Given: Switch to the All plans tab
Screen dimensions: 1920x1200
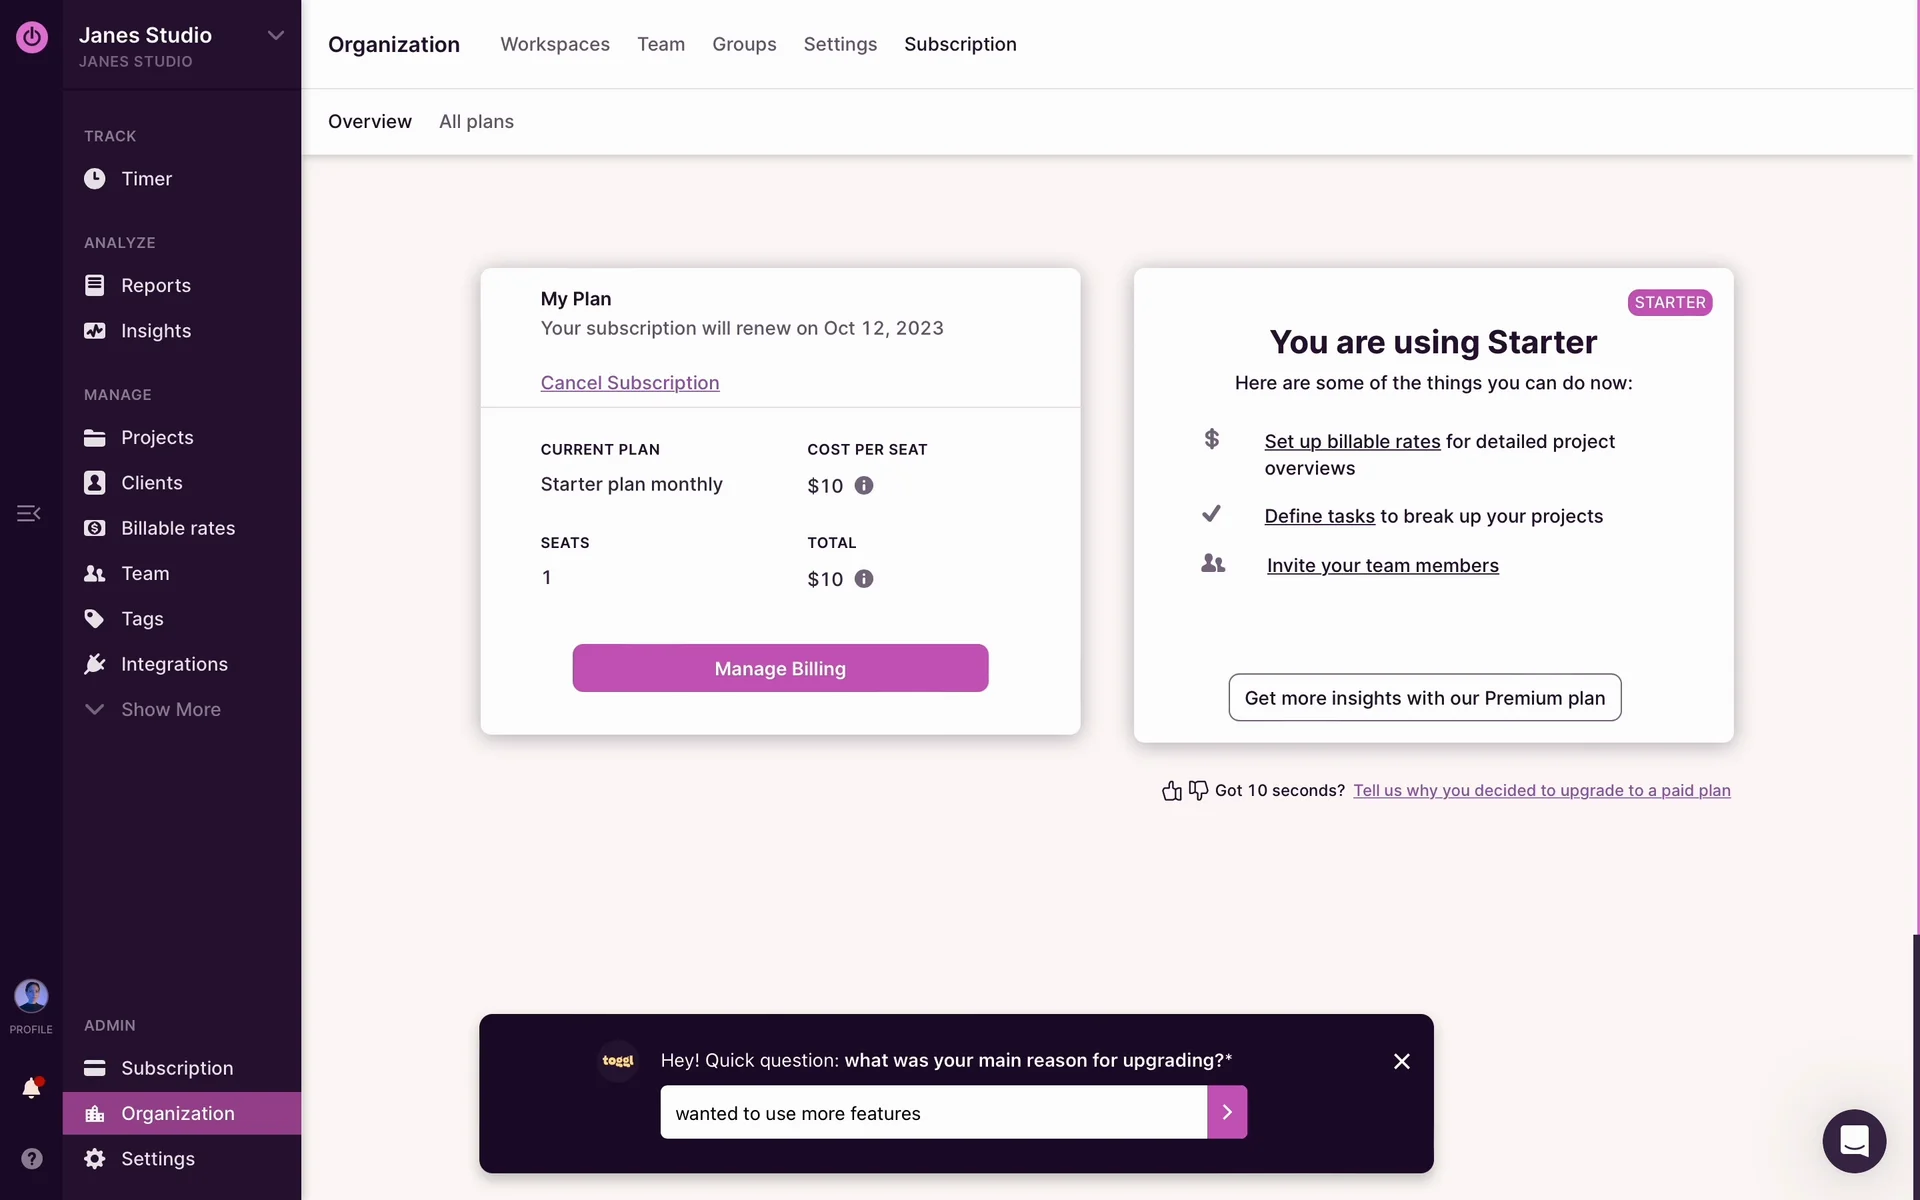Looking at the screenshot, I should pyautogui.click(x=476, y=121).
